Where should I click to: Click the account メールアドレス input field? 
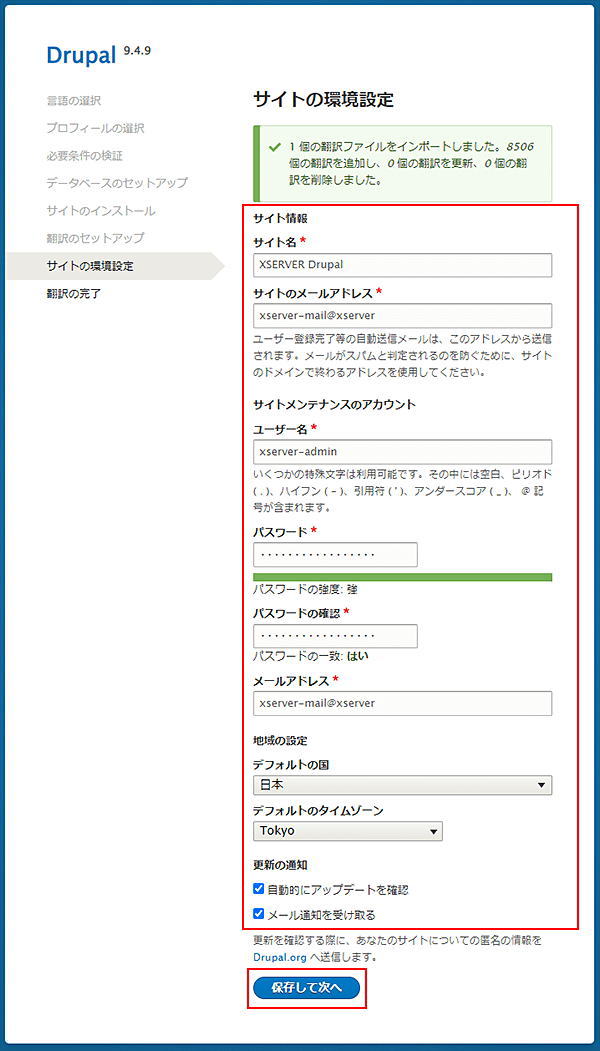click(x=402, y=704)
